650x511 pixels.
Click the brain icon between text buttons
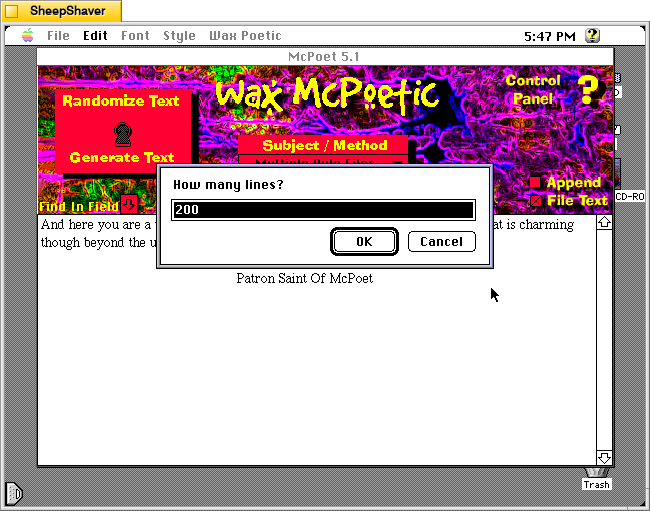[x=123, y=134]
